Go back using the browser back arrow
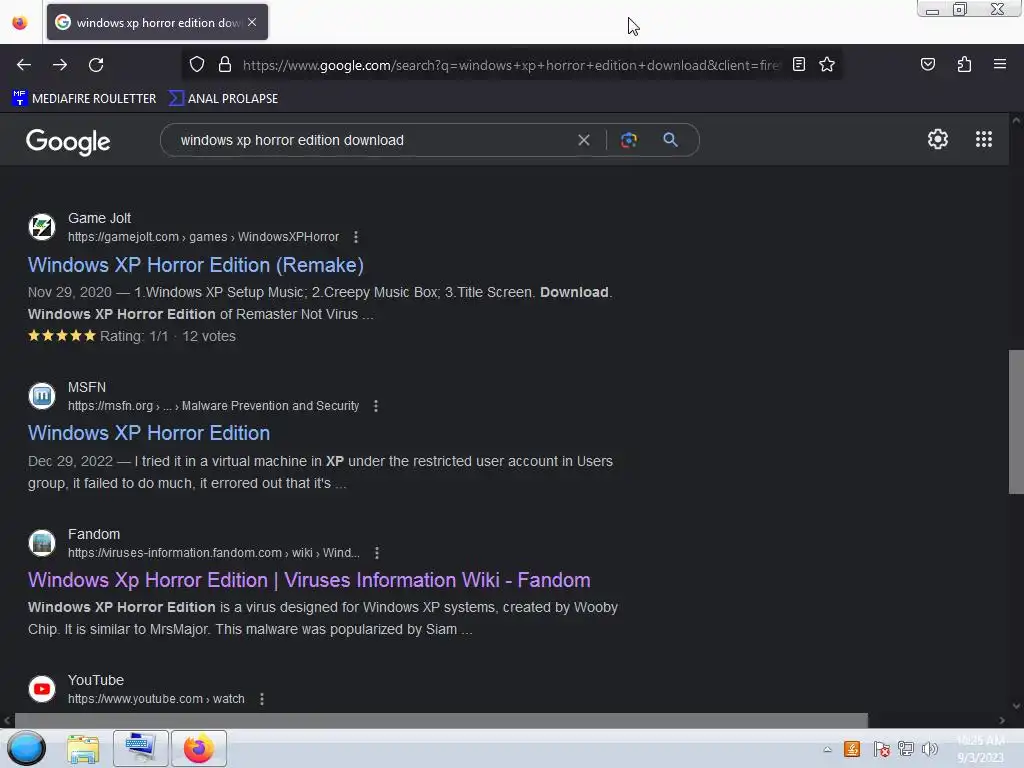The height and width of the screenshot is (768, 1024). point(24,65)
